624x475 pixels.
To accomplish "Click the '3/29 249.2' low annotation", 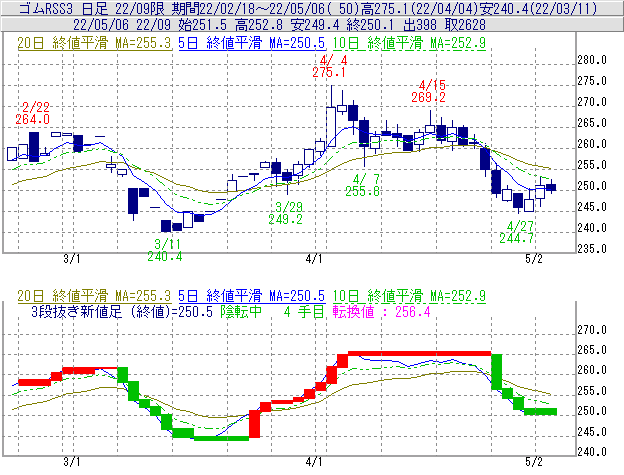I will coord(285,213).
